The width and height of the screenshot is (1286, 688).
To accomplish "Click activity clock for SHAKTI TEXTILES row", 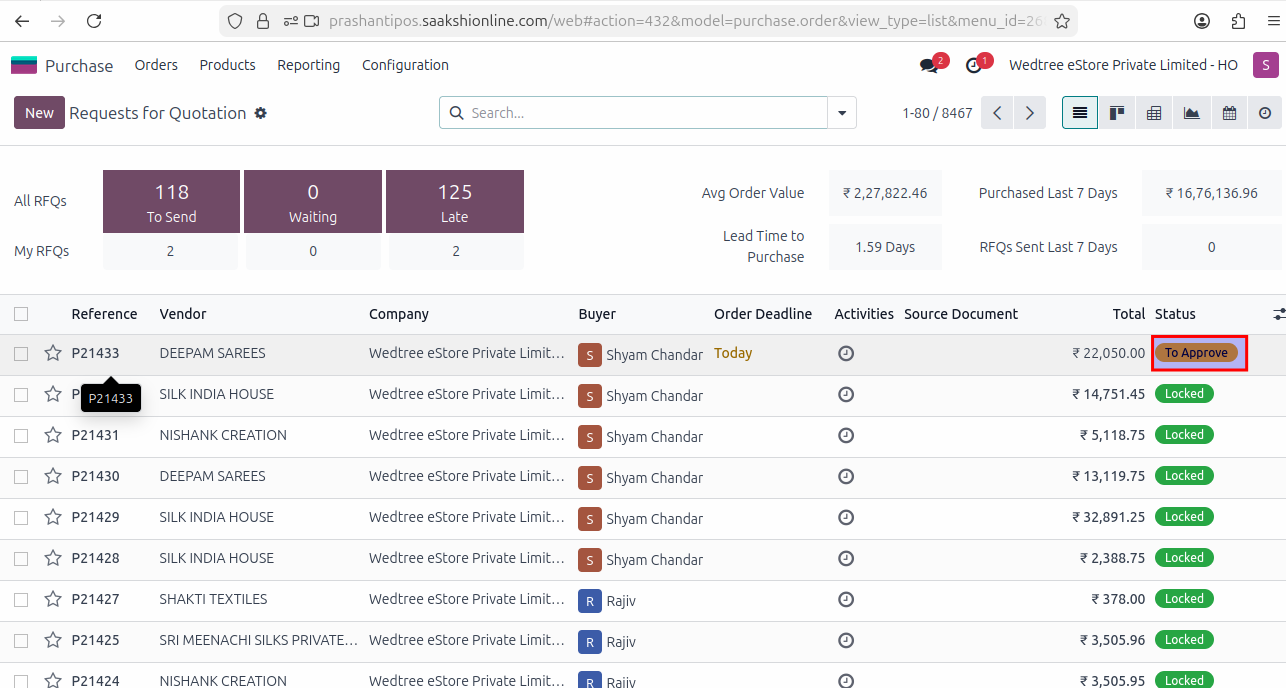I will point(846,599).
